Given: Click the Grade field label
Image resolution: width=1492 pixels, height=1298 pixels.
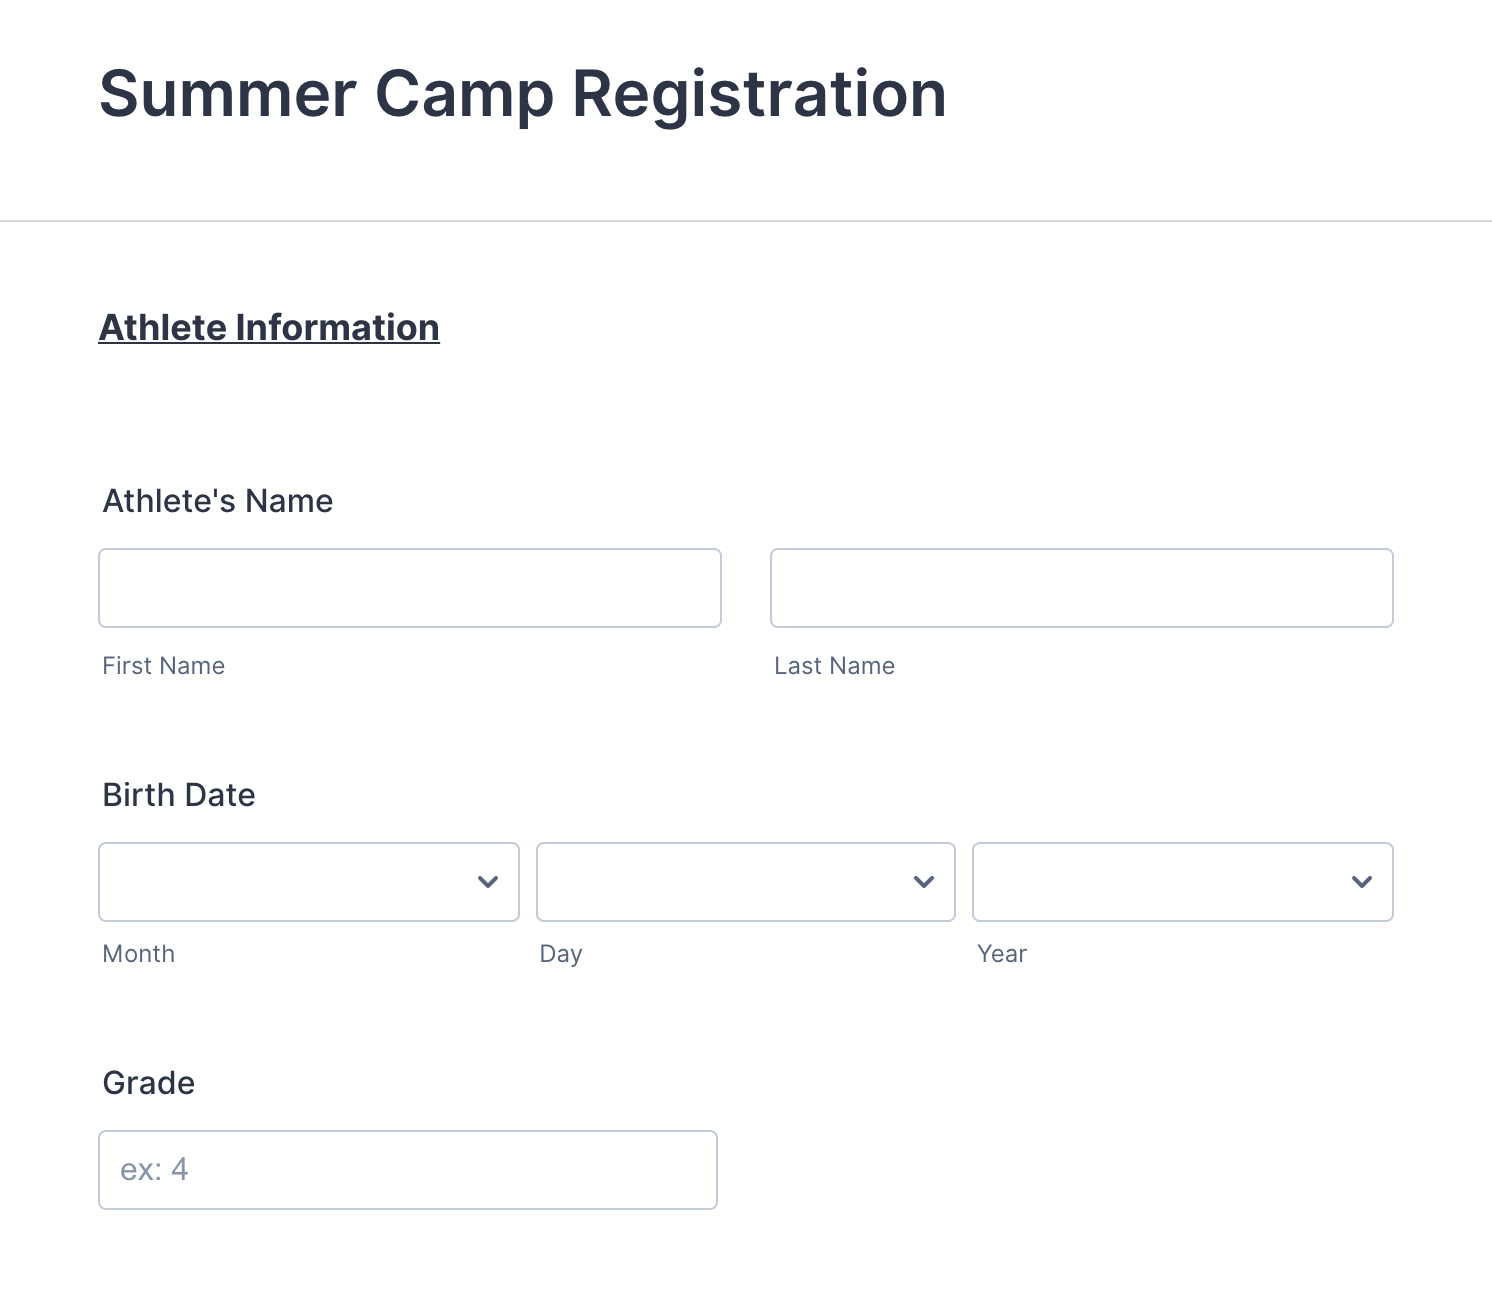Looking at the screenshot, I should pos(149,1083).
